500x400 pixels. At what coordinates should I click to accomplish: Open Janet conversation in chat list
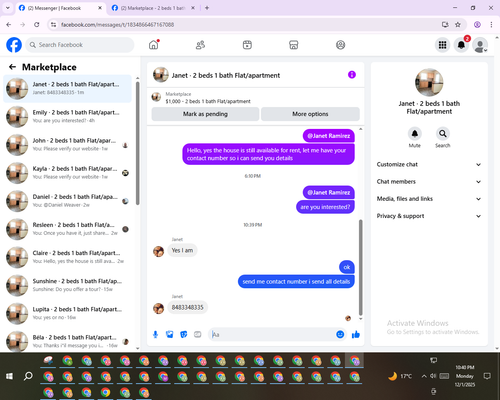click(x=67, y=89)
